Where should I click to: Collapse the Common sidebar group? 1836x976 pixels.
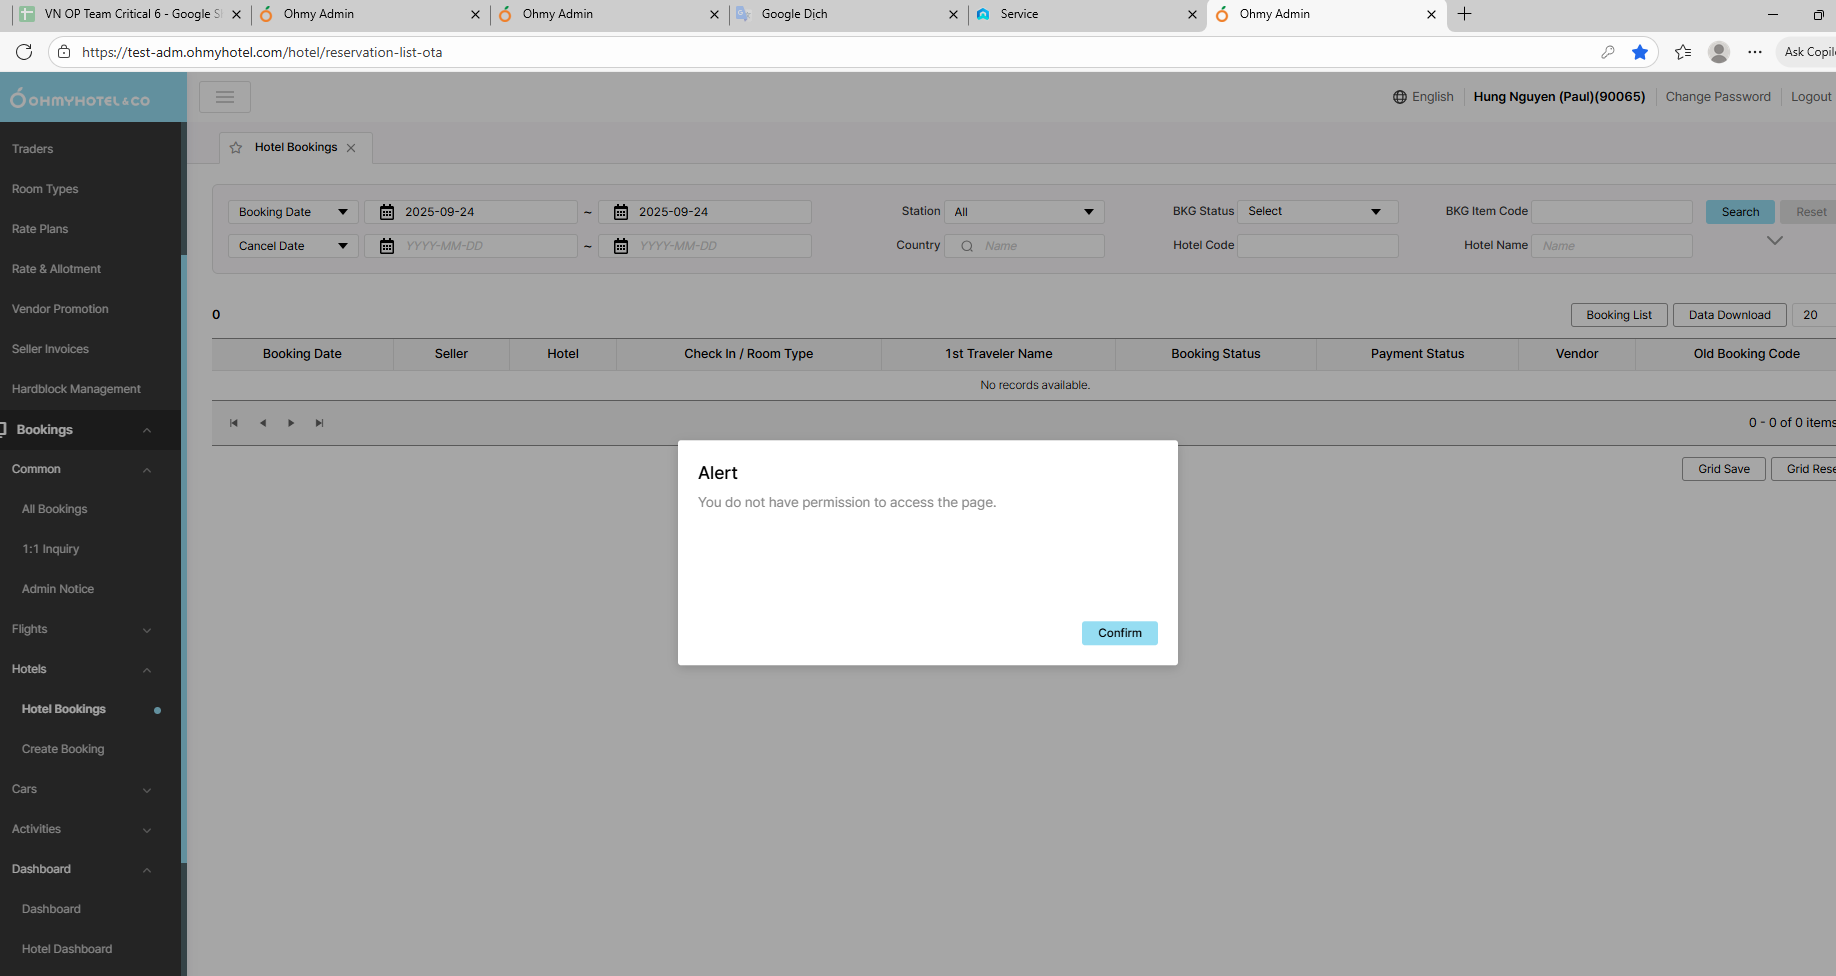(147, 470)
